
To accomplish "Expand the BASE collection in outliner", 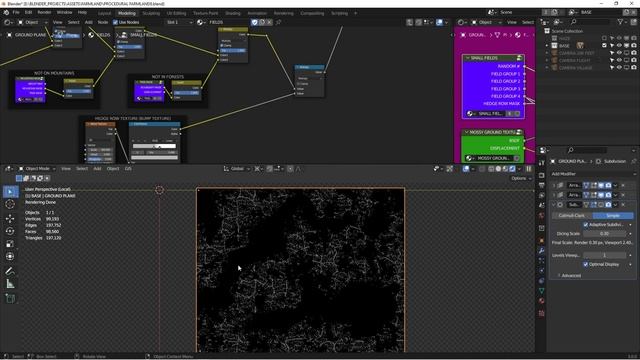I will pos(547,46).
